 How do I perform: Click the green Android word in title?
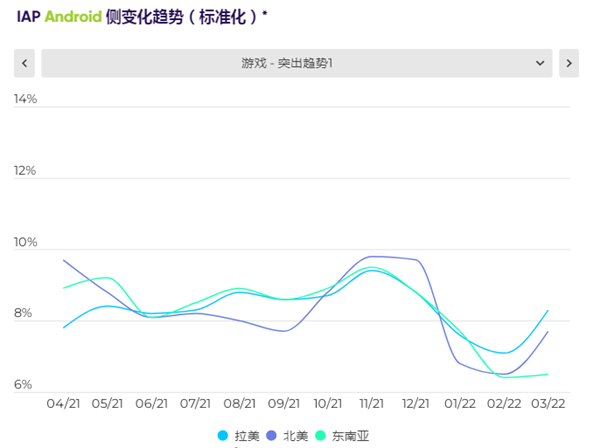(x=73, y=17)
